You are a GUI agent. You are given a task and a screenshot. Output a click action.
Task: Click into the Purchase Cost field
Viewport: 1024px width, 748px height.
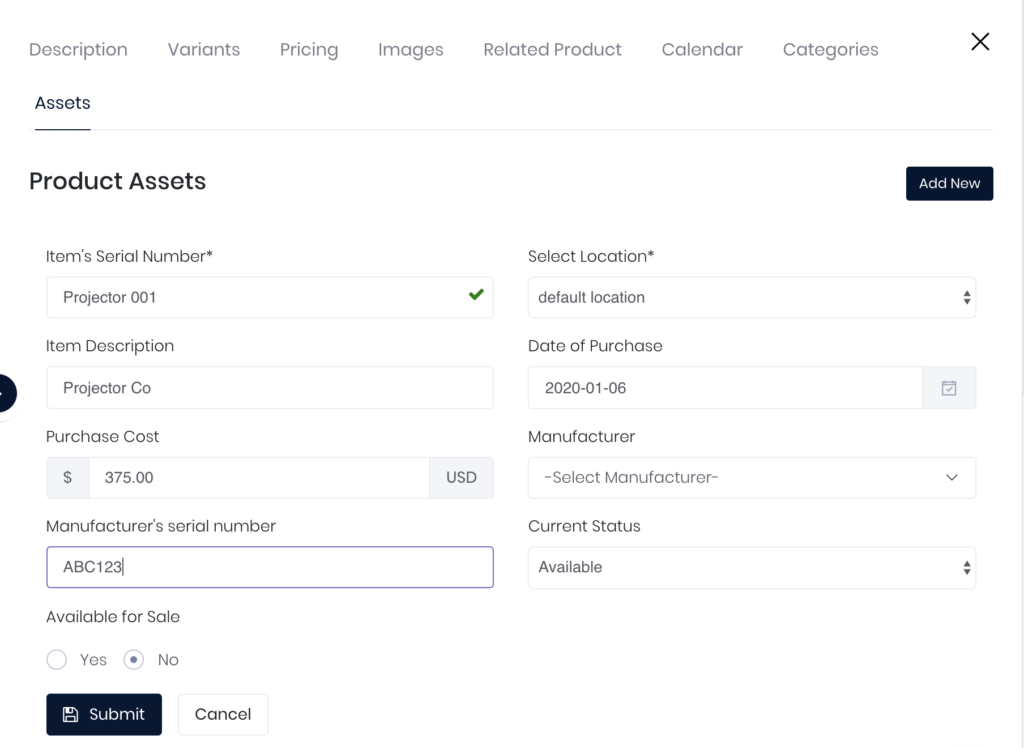(x=259, y=478)
